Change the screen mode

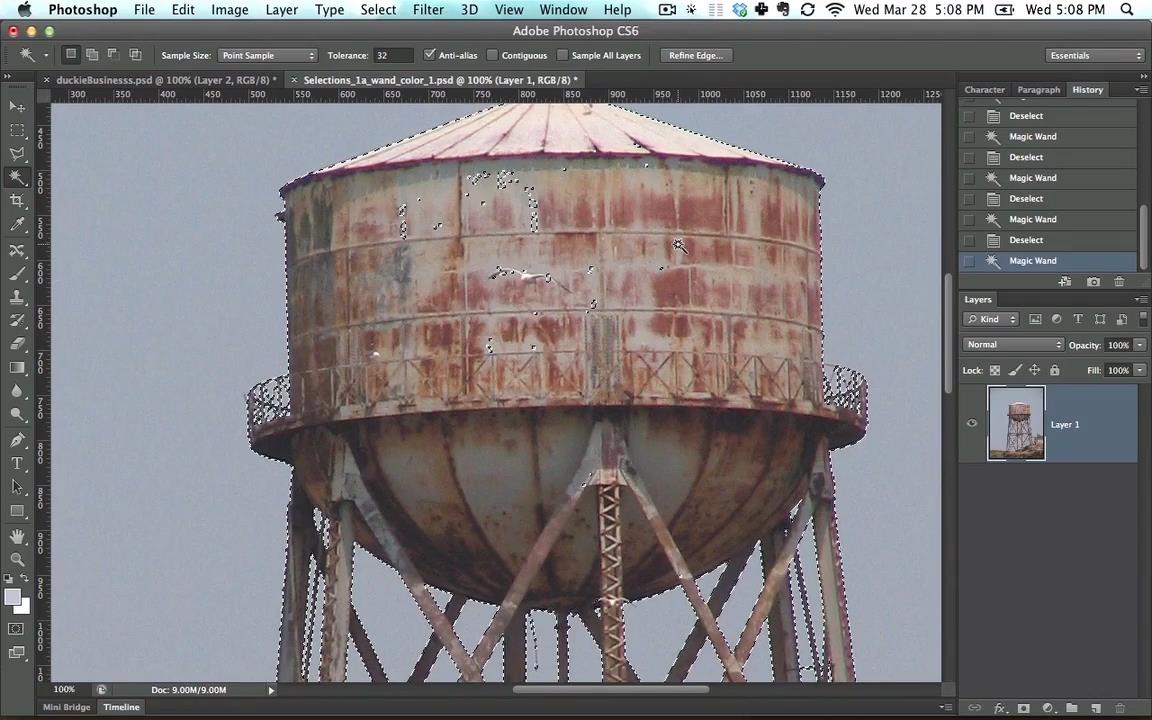(x=16, y=652)
